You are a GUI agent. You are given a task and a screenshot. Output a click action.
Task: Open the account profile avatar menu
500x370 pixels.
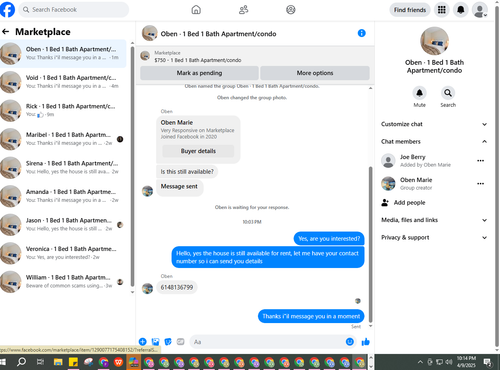pyautogui.click(x=480, y=10)
